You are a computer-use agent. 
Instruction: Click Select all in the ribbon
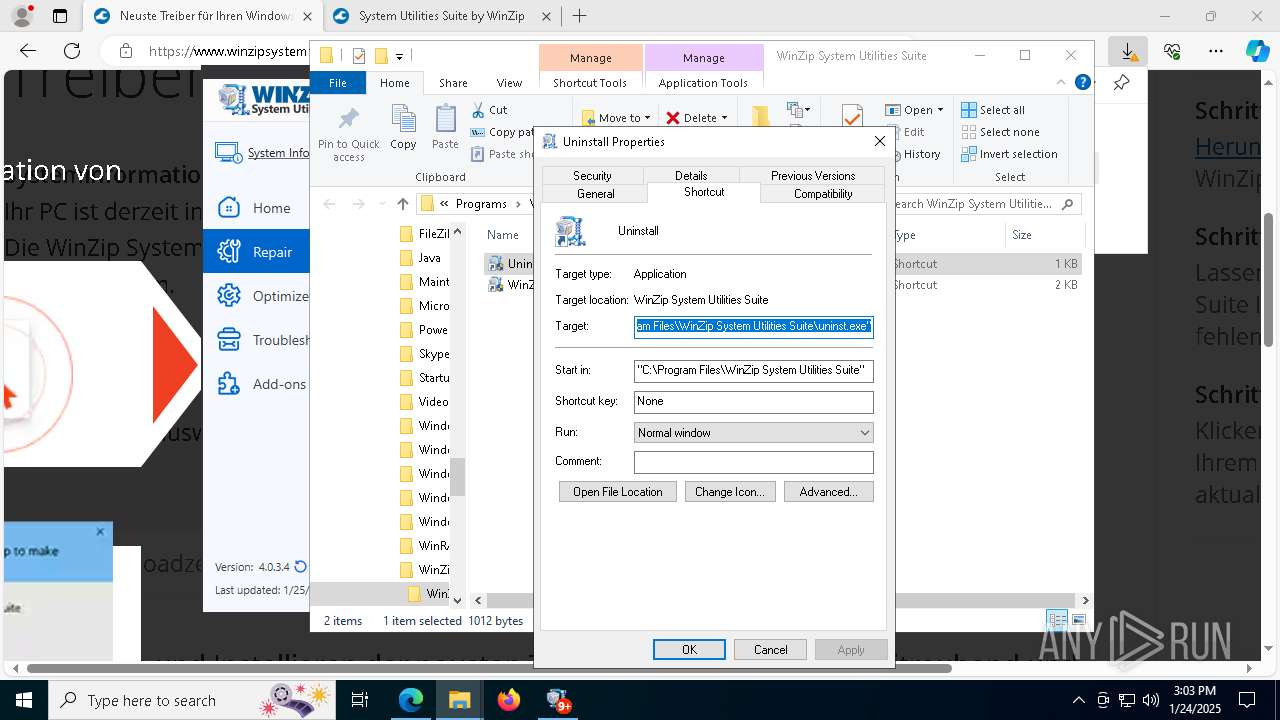click(x=993, y=110)
